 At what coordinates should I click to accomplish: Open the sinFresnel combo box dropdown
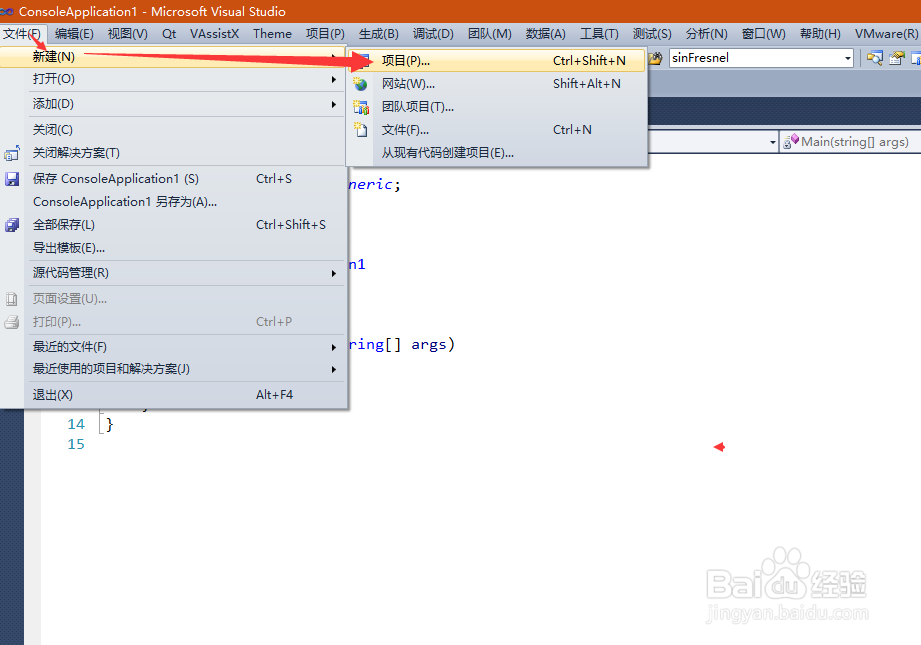848,58
